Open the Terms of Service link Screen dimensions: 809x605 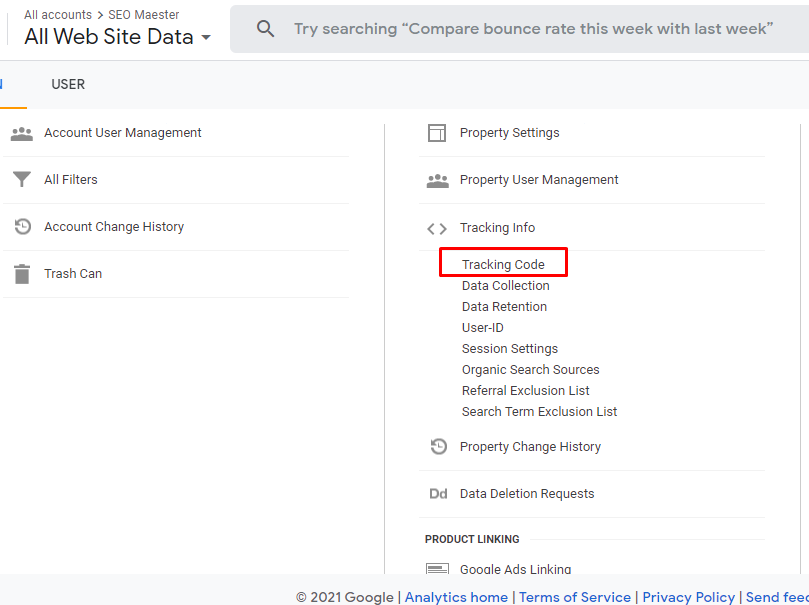pyautogui.click(x=575, y=597)
